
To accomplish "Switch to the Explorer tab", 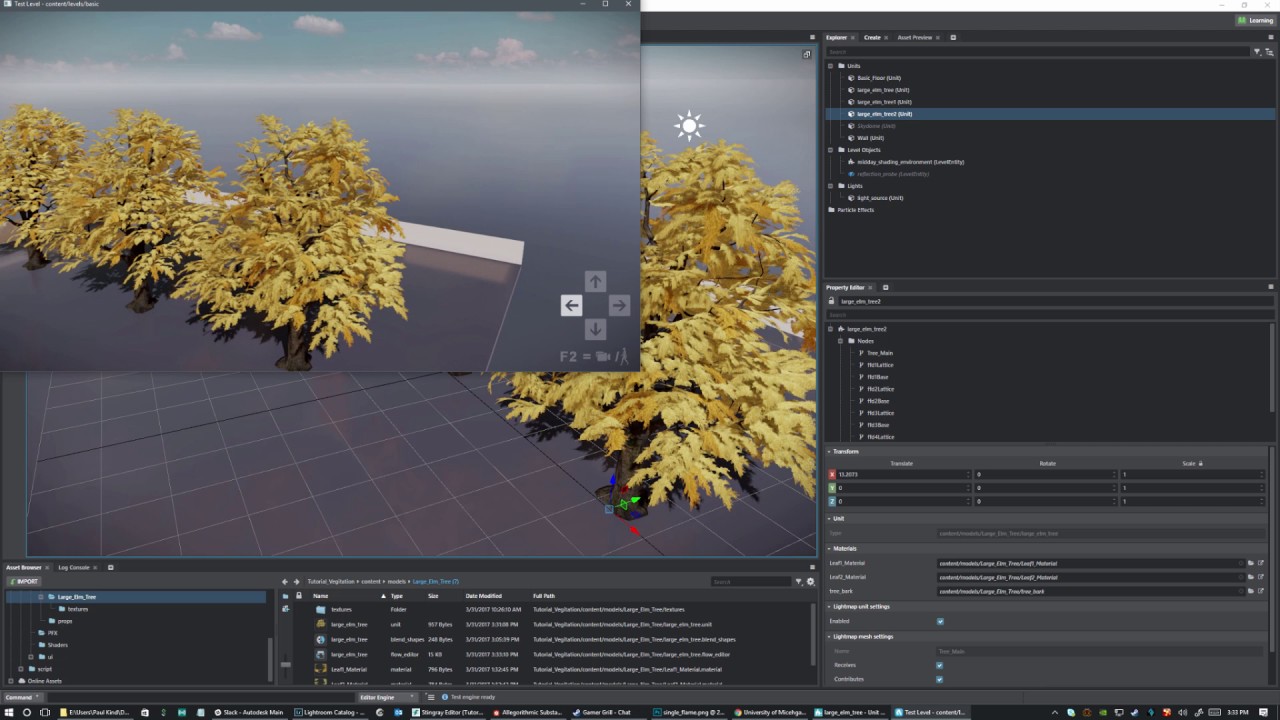I will tap(838, 37).
